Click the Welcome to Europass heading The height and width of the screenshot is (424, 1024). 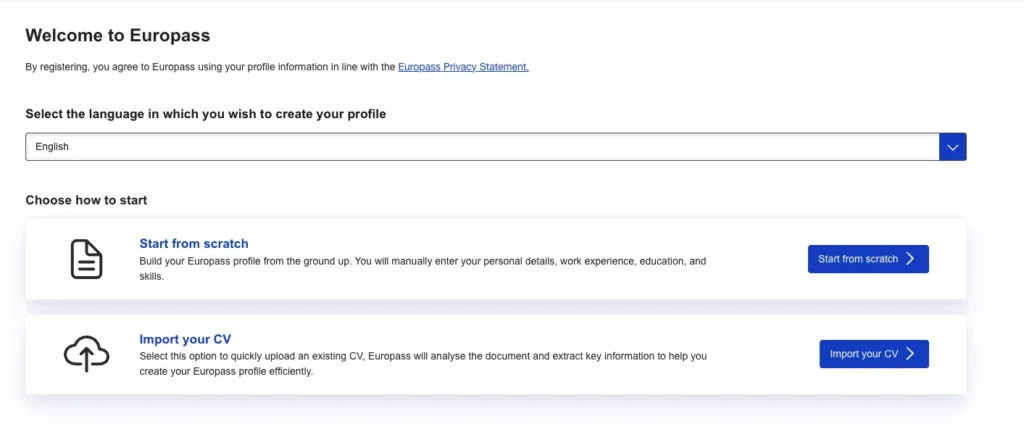tap(117, 36)
